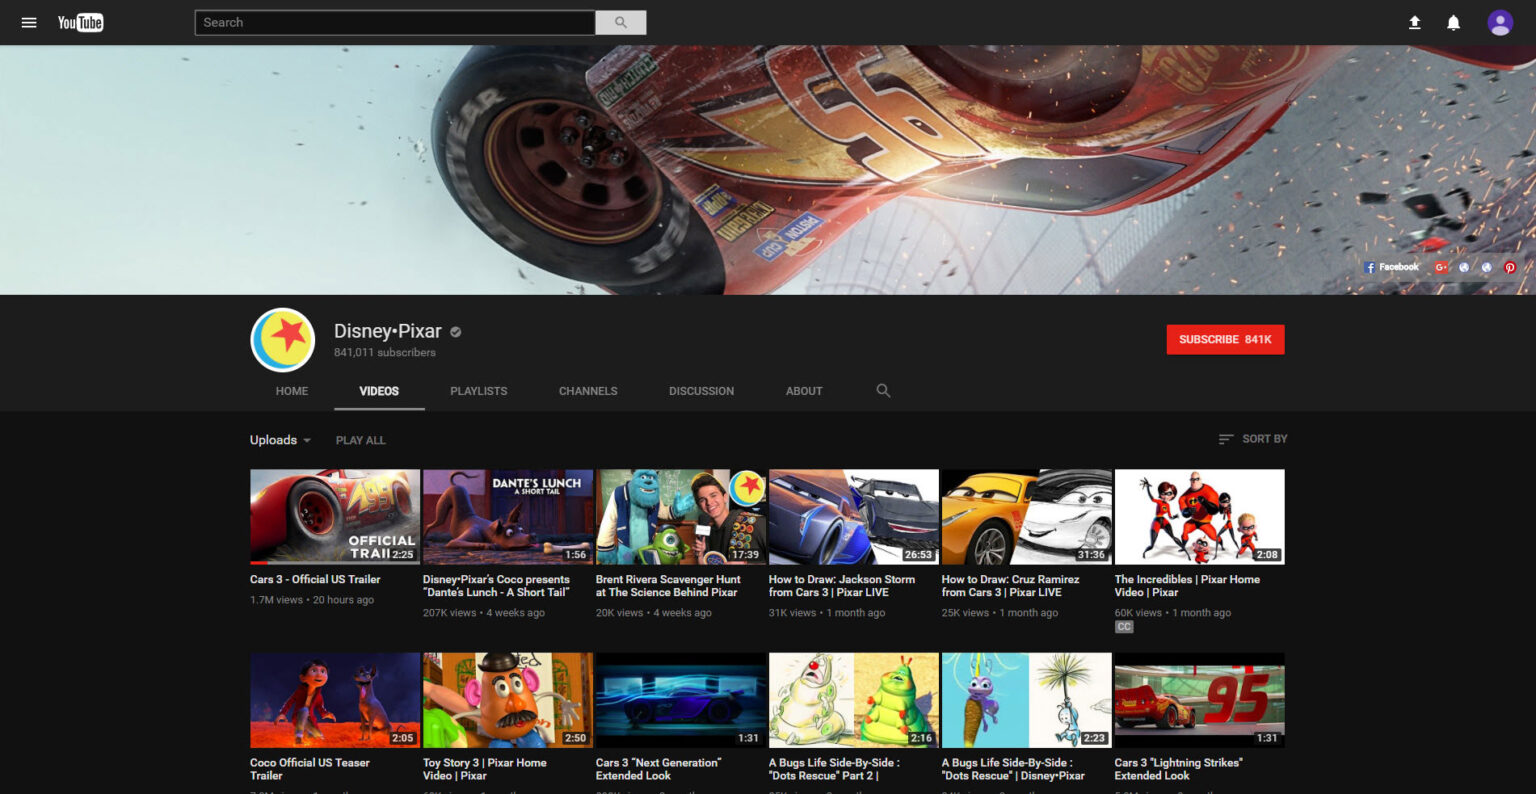Play the Jackson Storm drawing thumbnail
This screenshot has height=794, width=1536.
854,517
